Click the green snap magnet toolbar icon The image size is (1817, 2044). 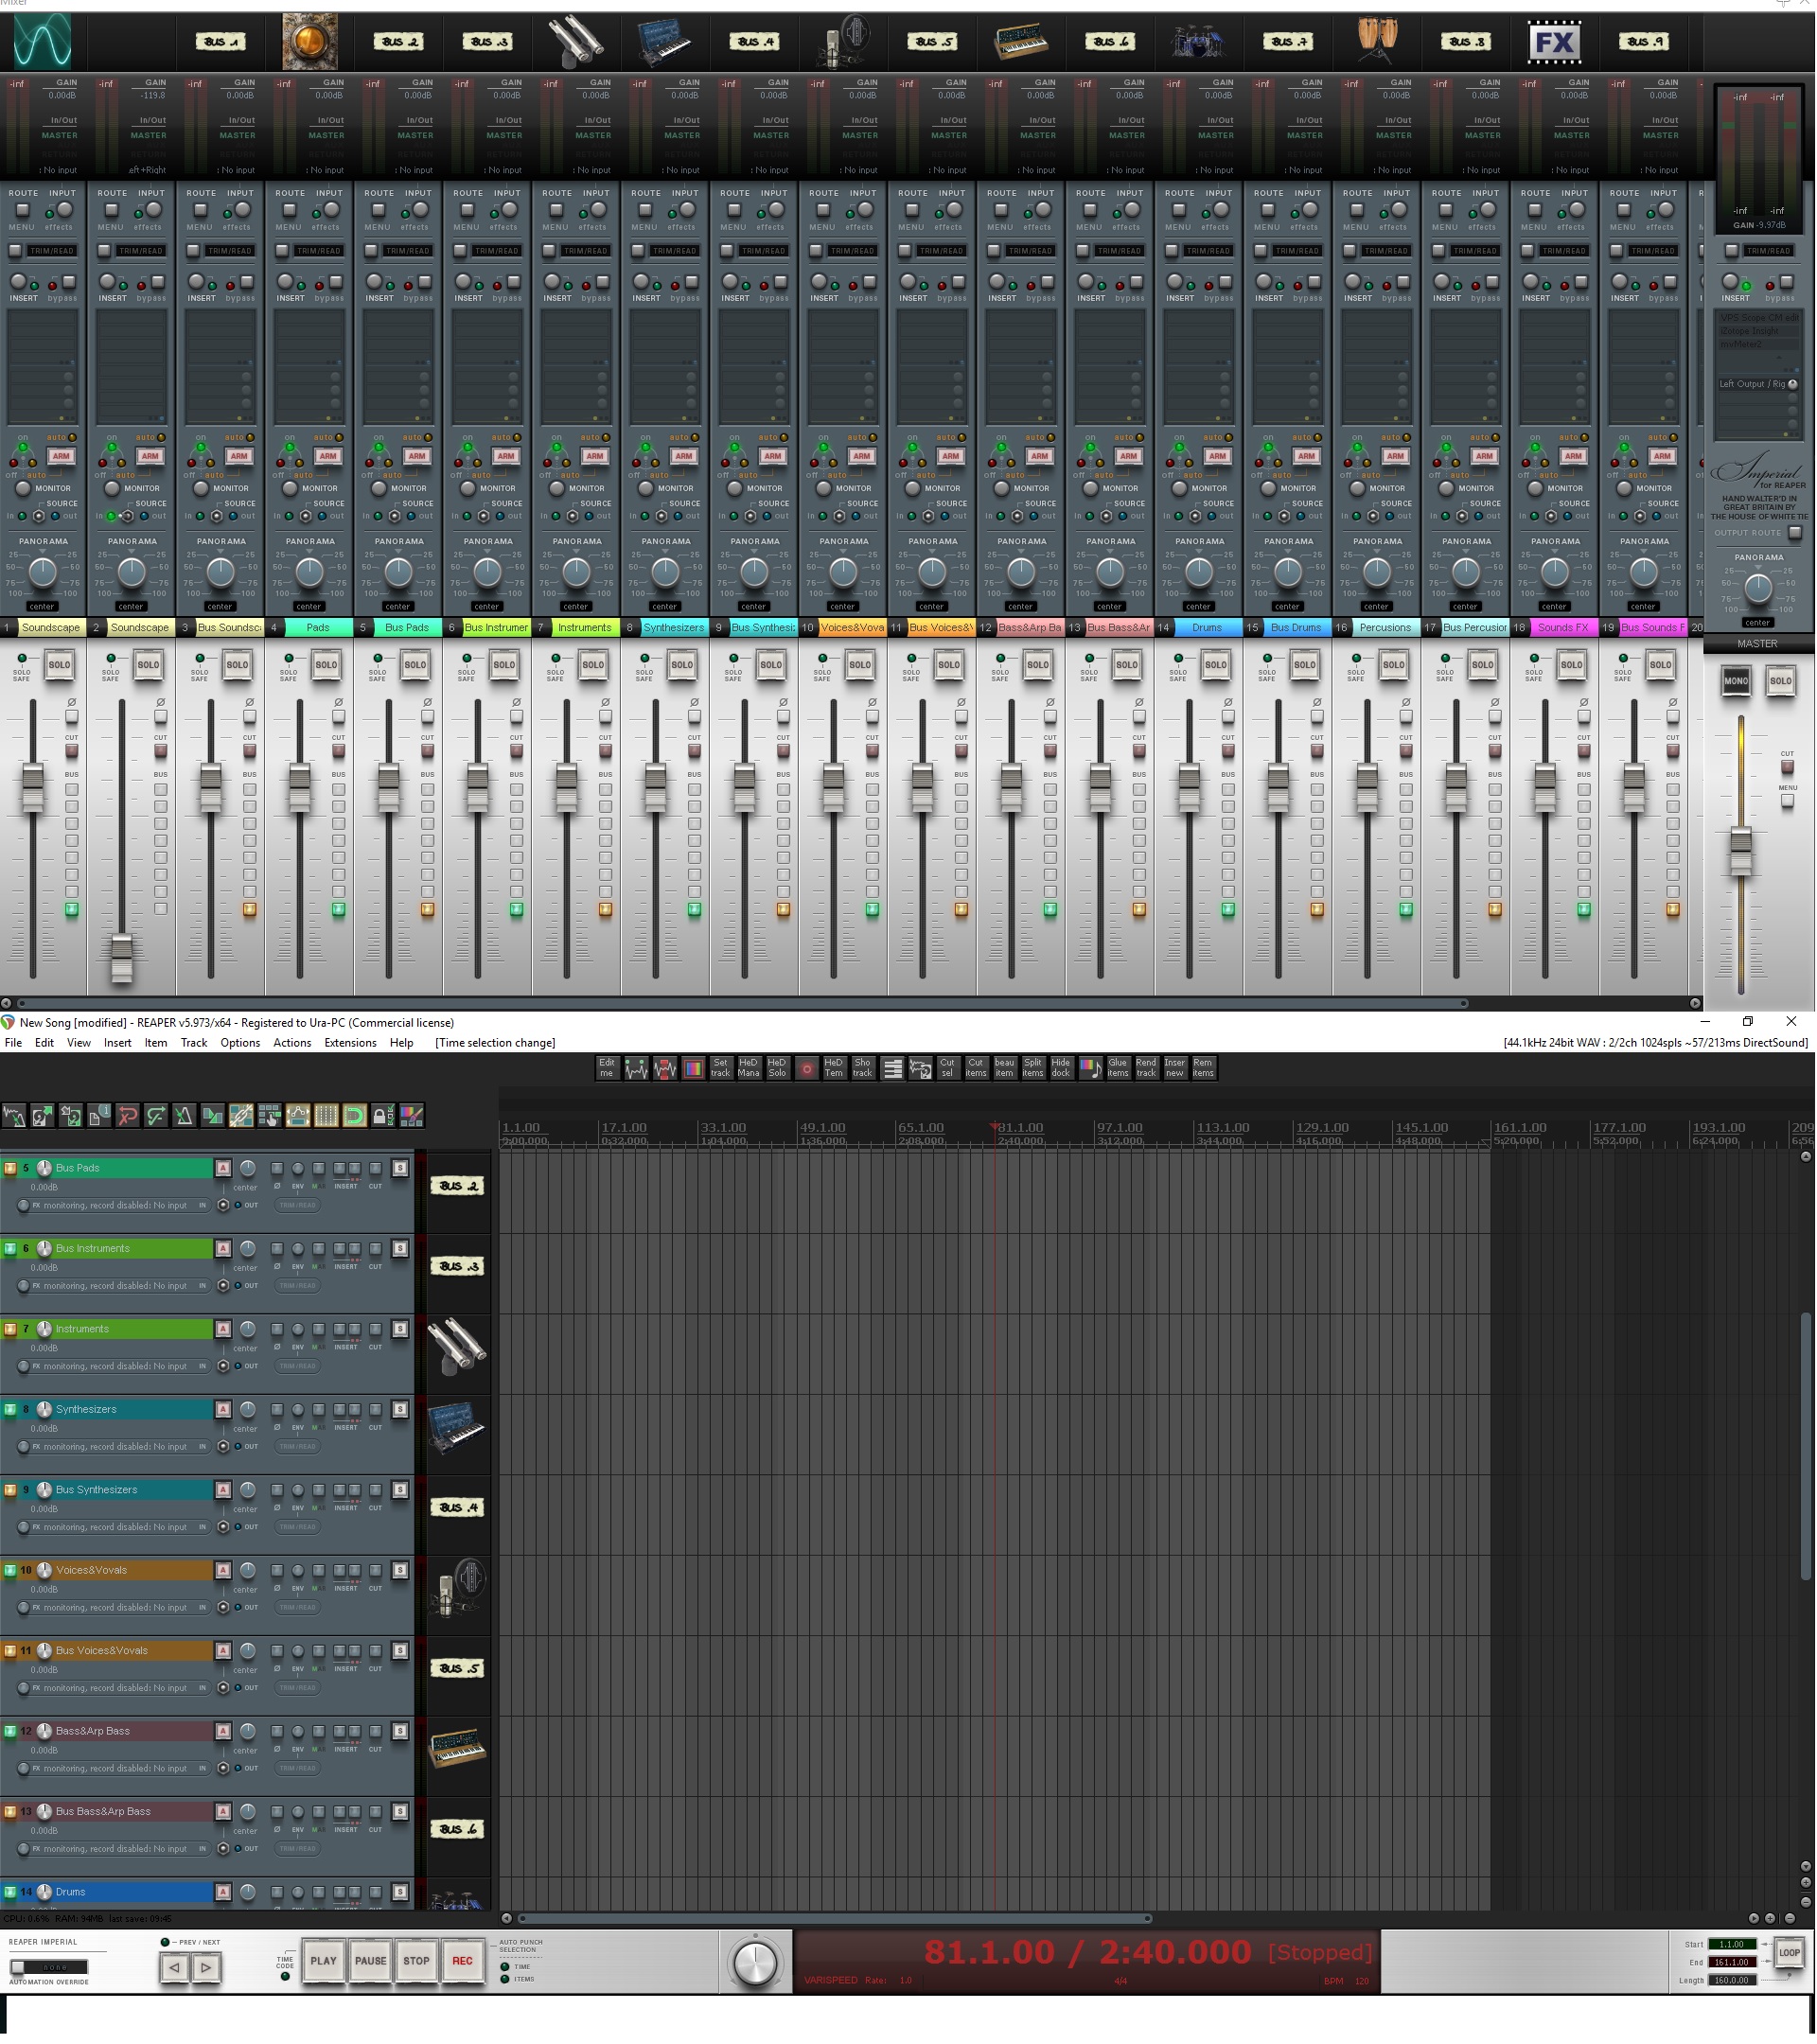click(355, 1115)
